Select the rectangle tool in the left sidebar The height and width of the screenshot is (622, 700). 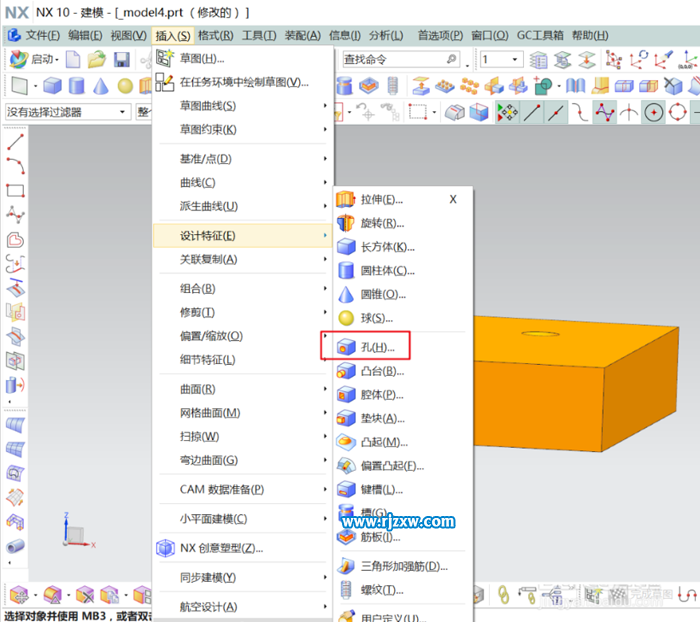15,191
